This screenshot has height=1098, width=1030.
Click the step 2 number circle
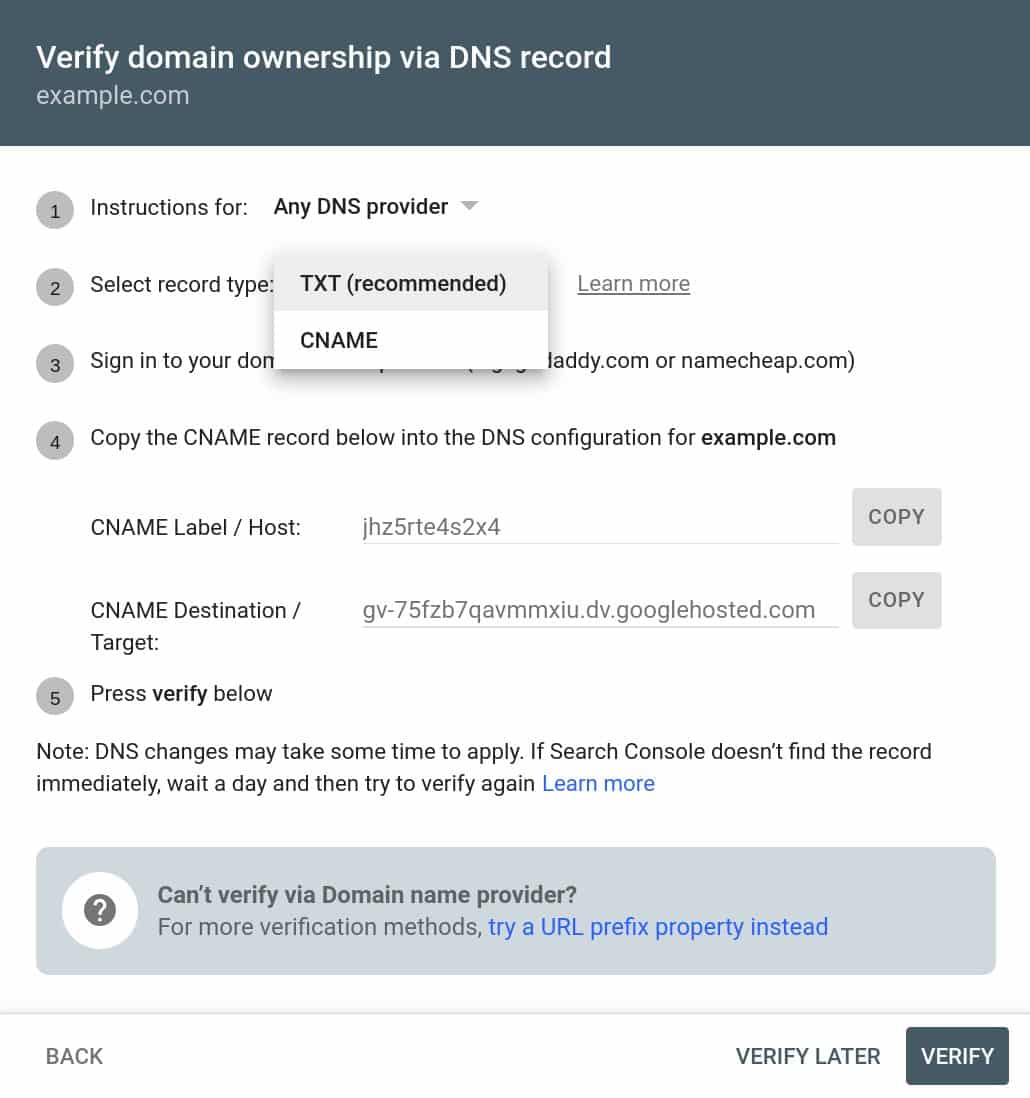coord(55,288)
